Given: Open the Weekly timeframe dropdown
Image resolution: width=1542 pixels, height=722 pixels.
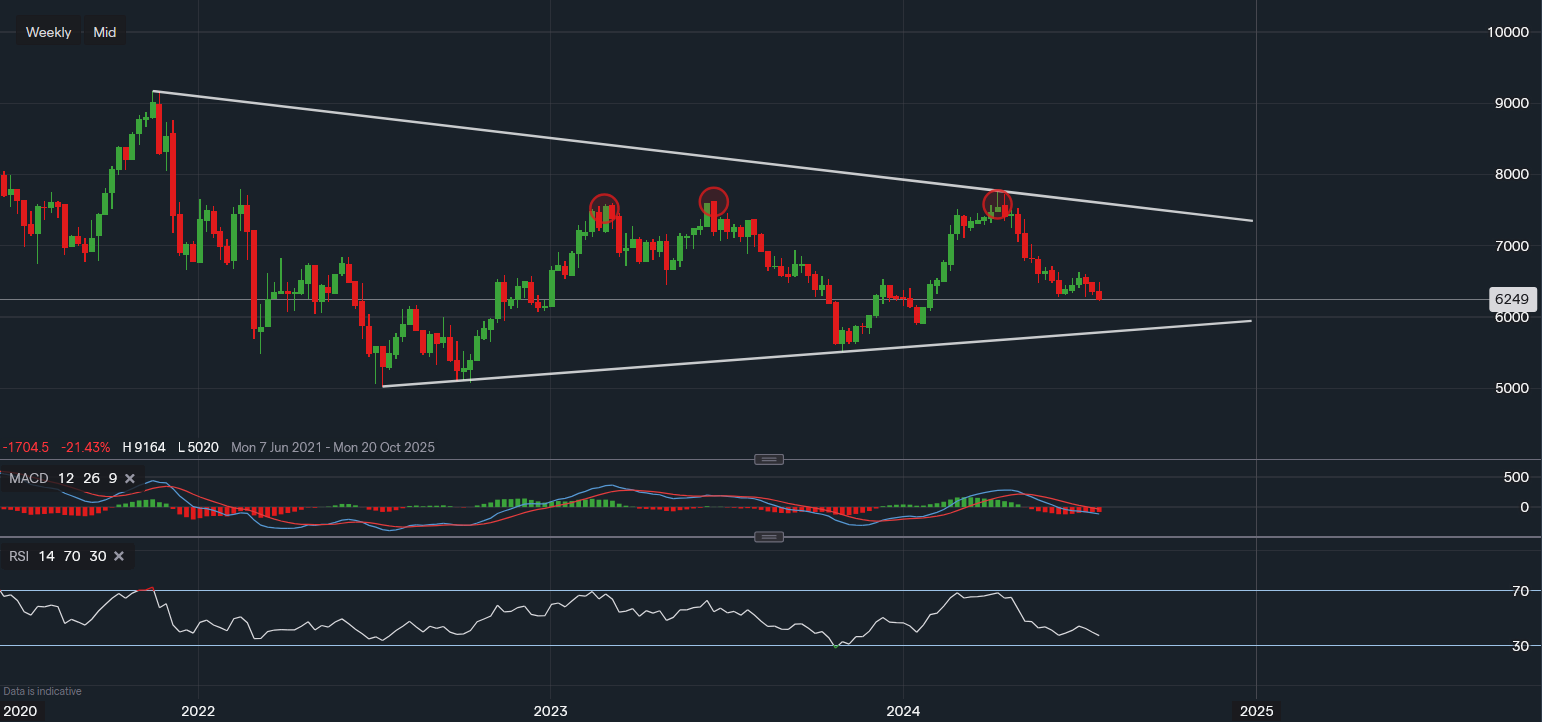Looking at the screenshot, I should [48, 32].
